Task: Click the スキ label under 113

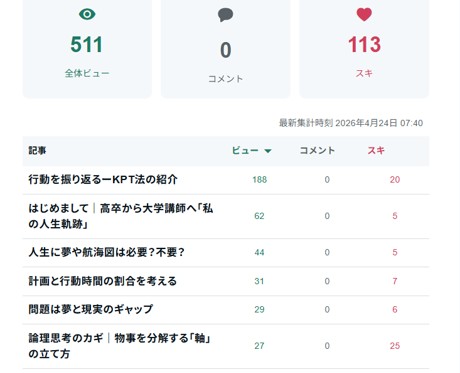Action: (364, 73)
